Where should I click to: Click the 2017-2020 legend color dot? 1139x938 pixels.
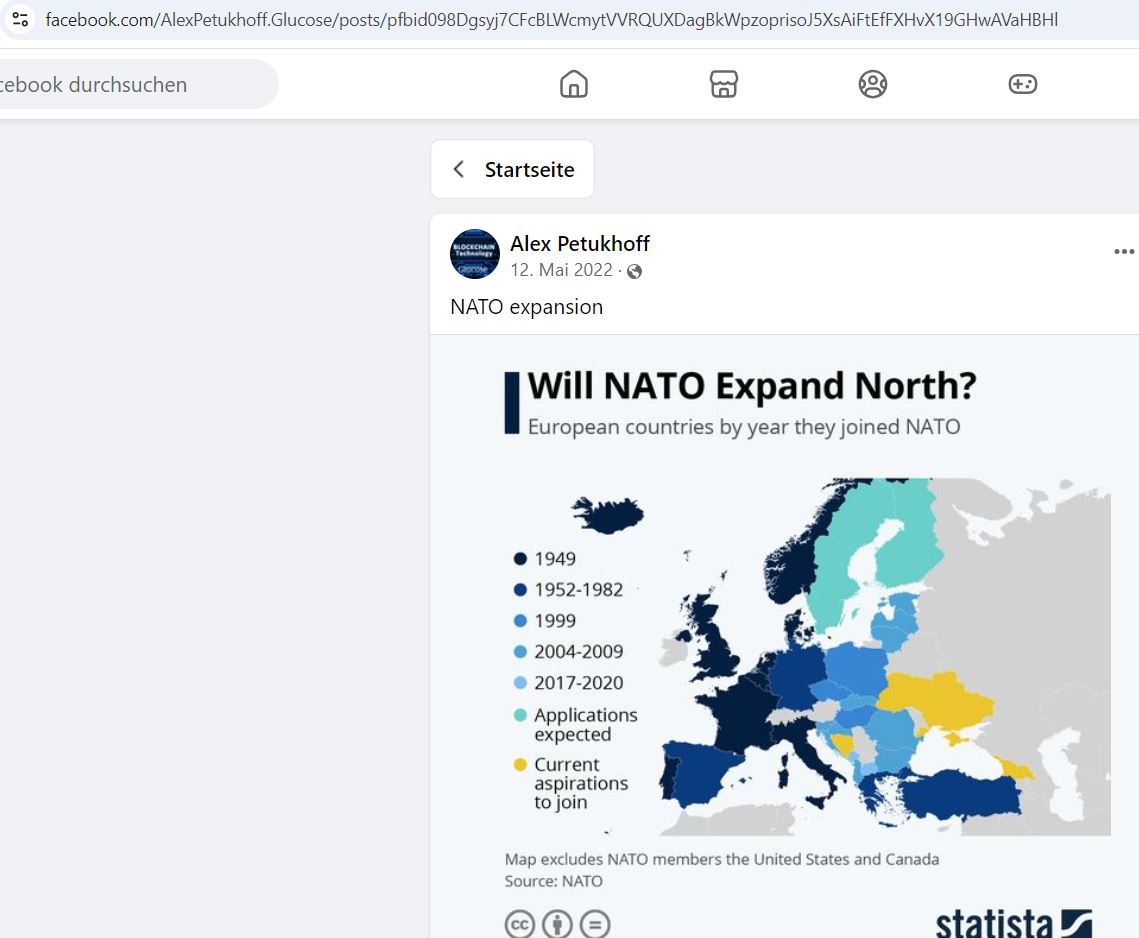tap(520, 683)
